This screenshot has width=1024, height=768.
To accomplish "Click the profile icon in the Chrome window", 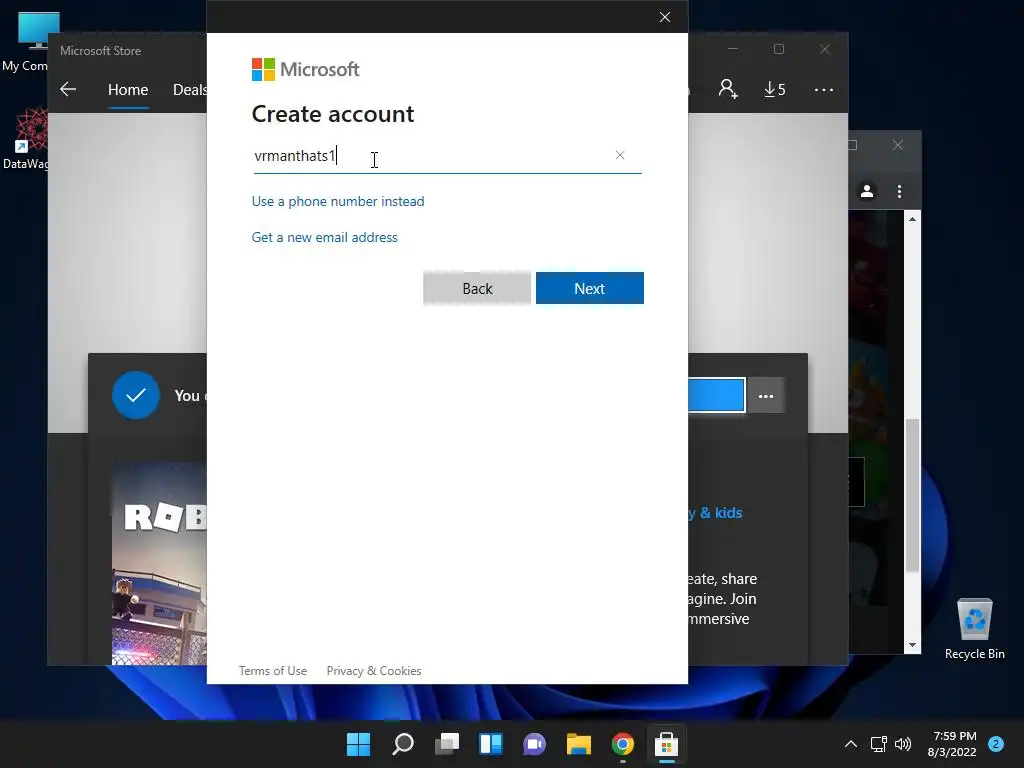I will click(867, 191).
